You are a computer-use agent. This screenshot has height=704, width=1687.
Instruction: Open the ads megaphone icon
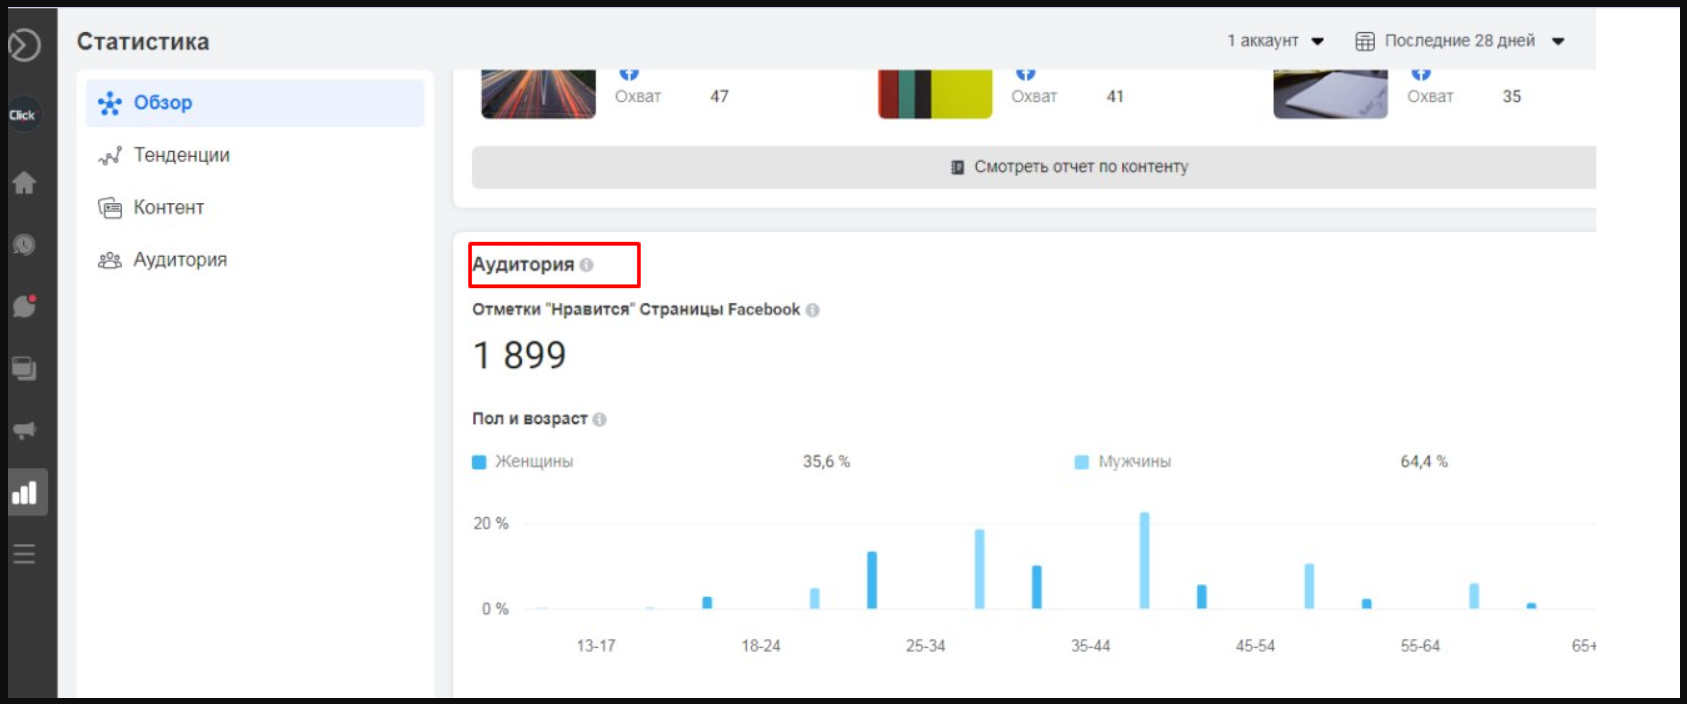[24, 430]
